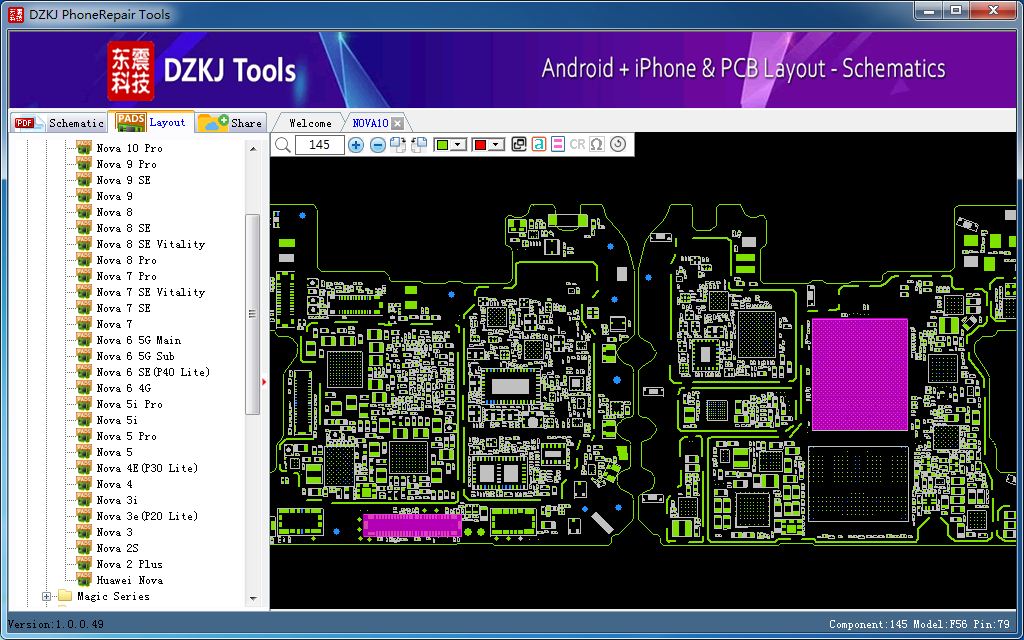Image resolution: width=1024 pixels, height=640 pixels.
Task: Select Nova 2 Plus entry
Action: 129,564
